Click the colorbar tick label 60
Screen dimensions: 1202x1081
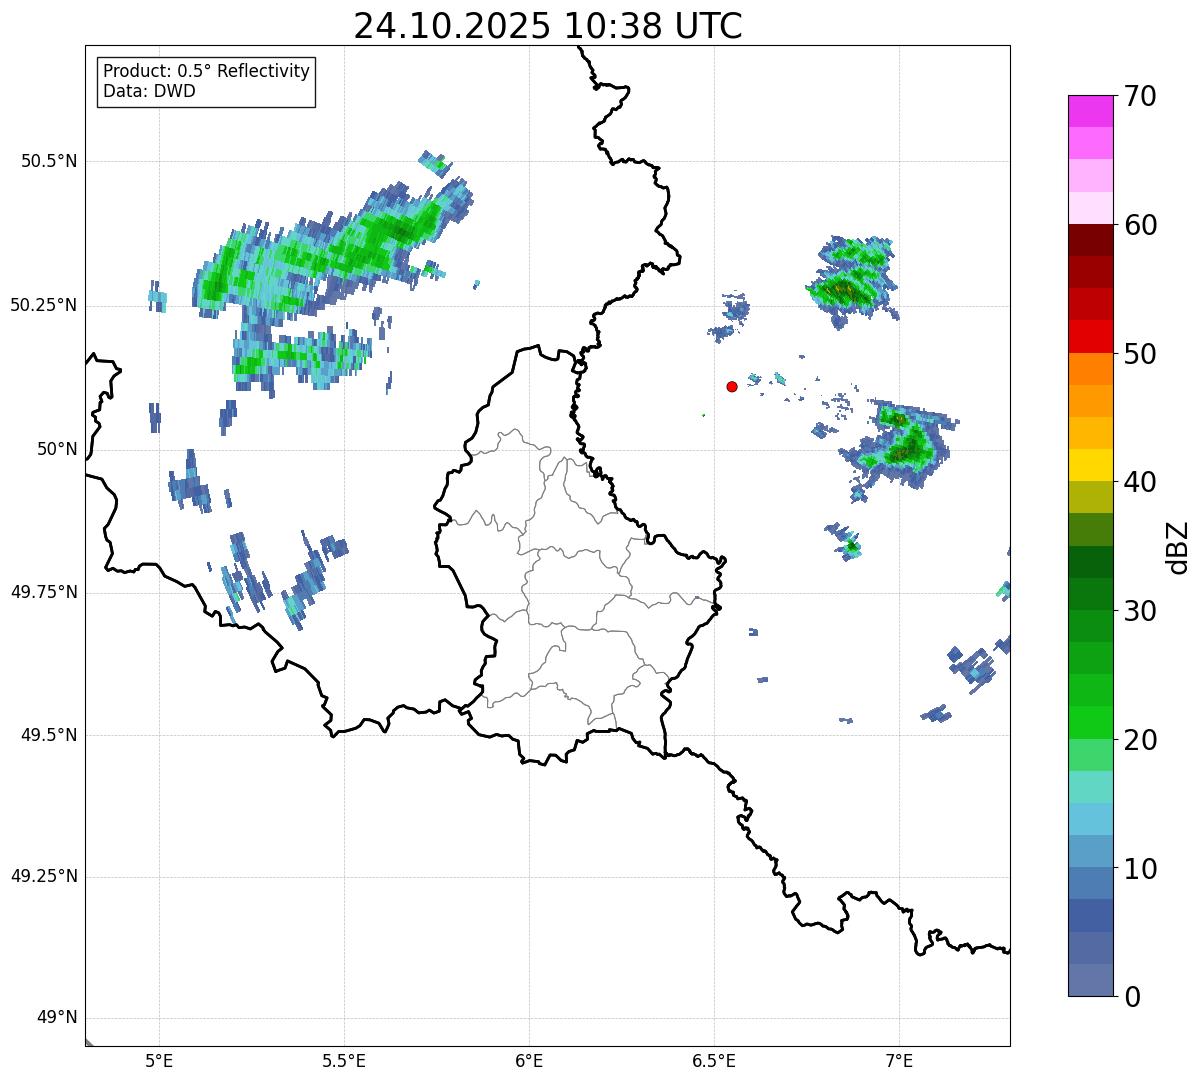click(x=1140, y=225)
